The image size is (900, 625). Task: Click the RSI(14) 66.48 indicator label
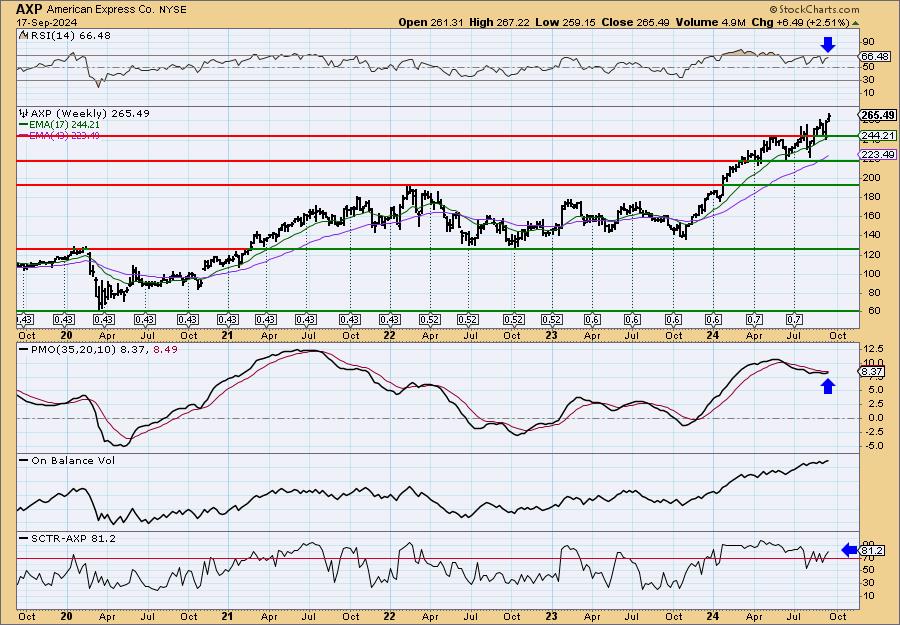coord(69,36)
